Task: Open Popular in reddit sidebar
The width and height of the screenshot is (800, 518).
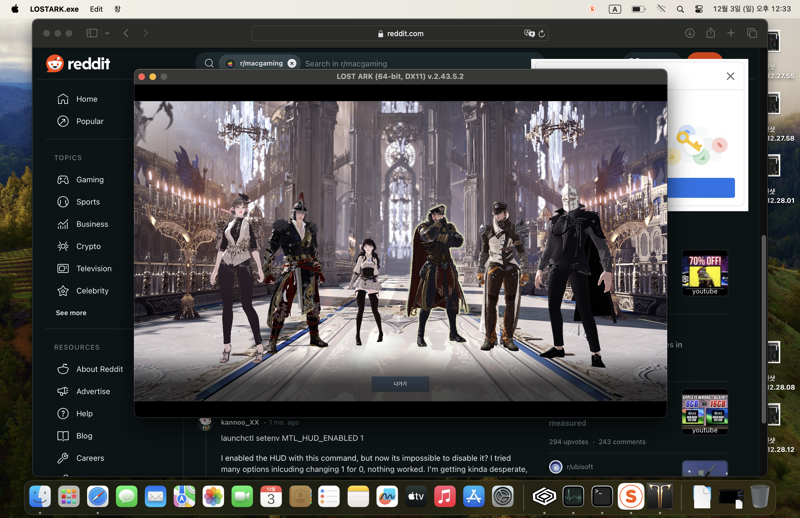Action: (x=89, y=121)
